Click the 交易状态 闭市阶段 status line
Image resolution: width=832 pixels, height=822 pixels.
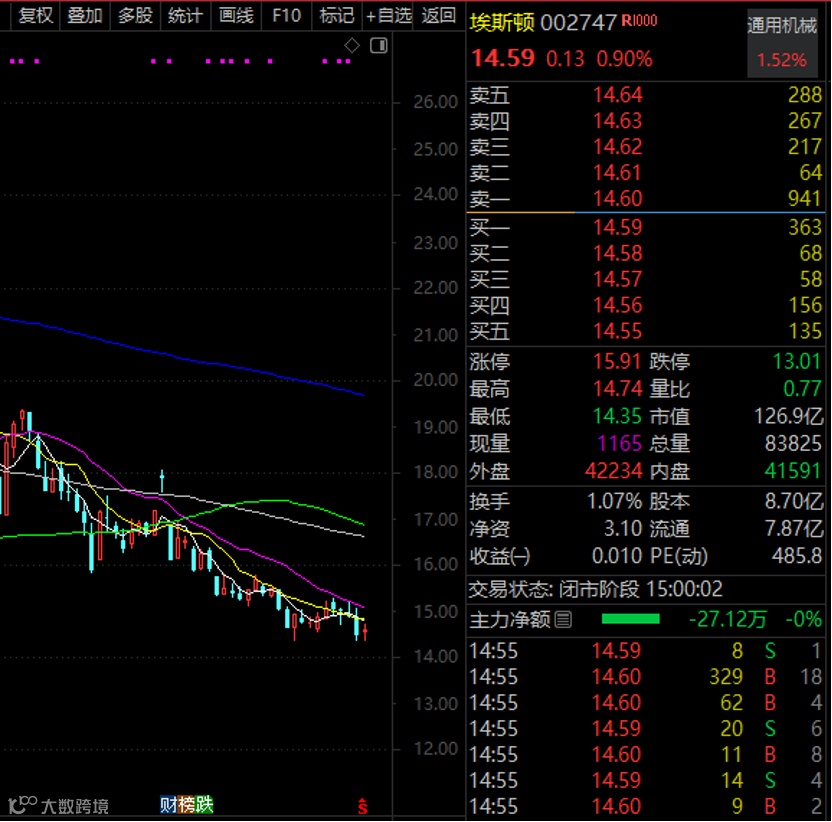pyautogui.click(x=595, y=590)
